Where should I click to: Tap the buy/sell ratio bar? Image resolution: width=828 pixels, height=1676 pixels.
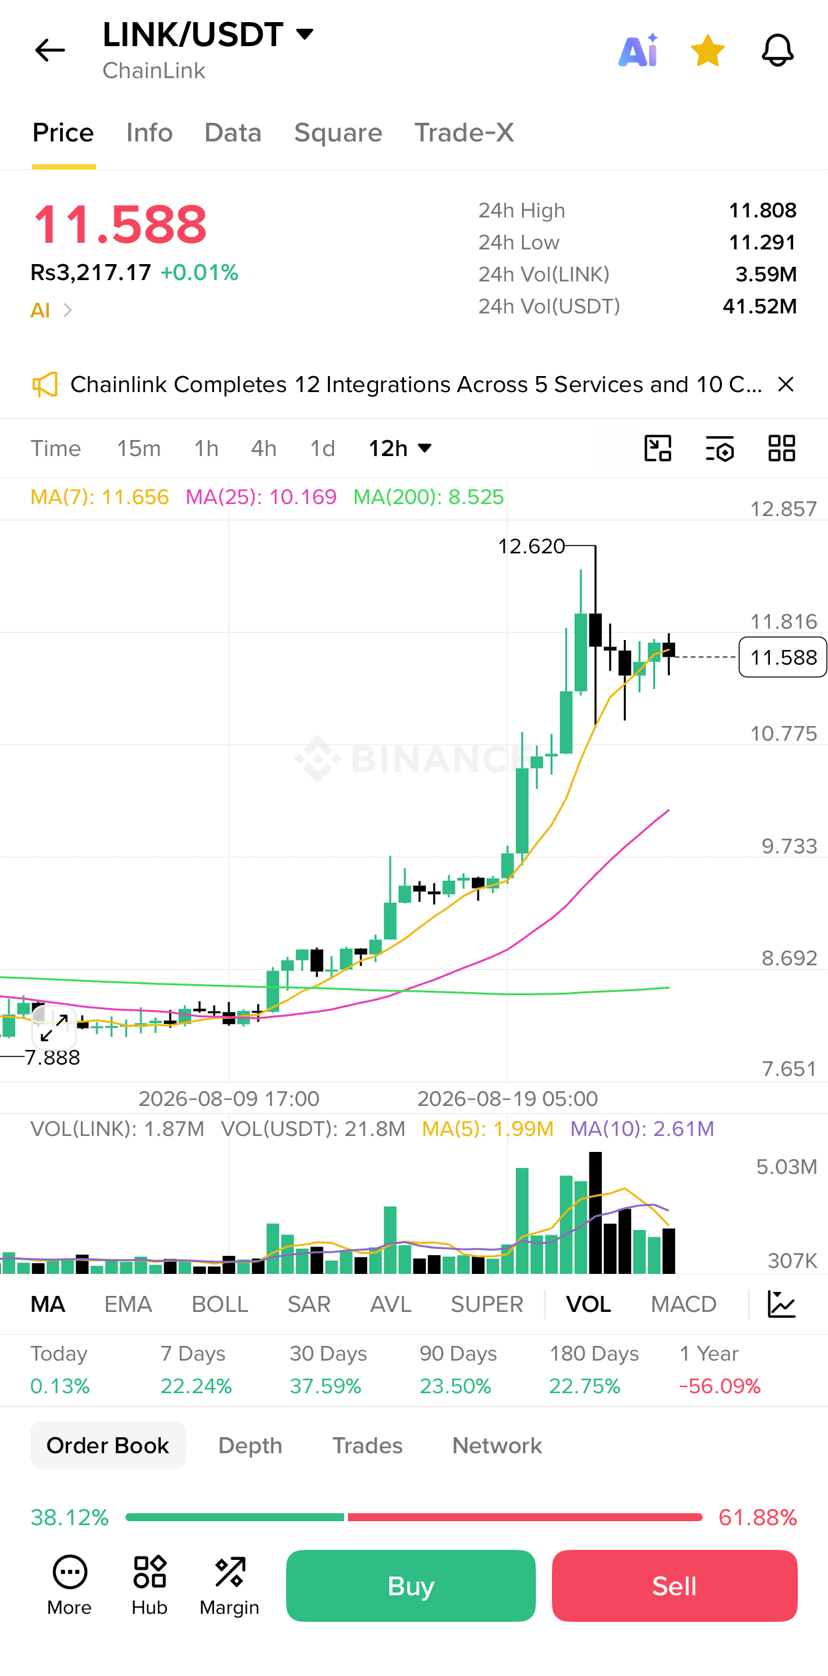(414, 1517)
